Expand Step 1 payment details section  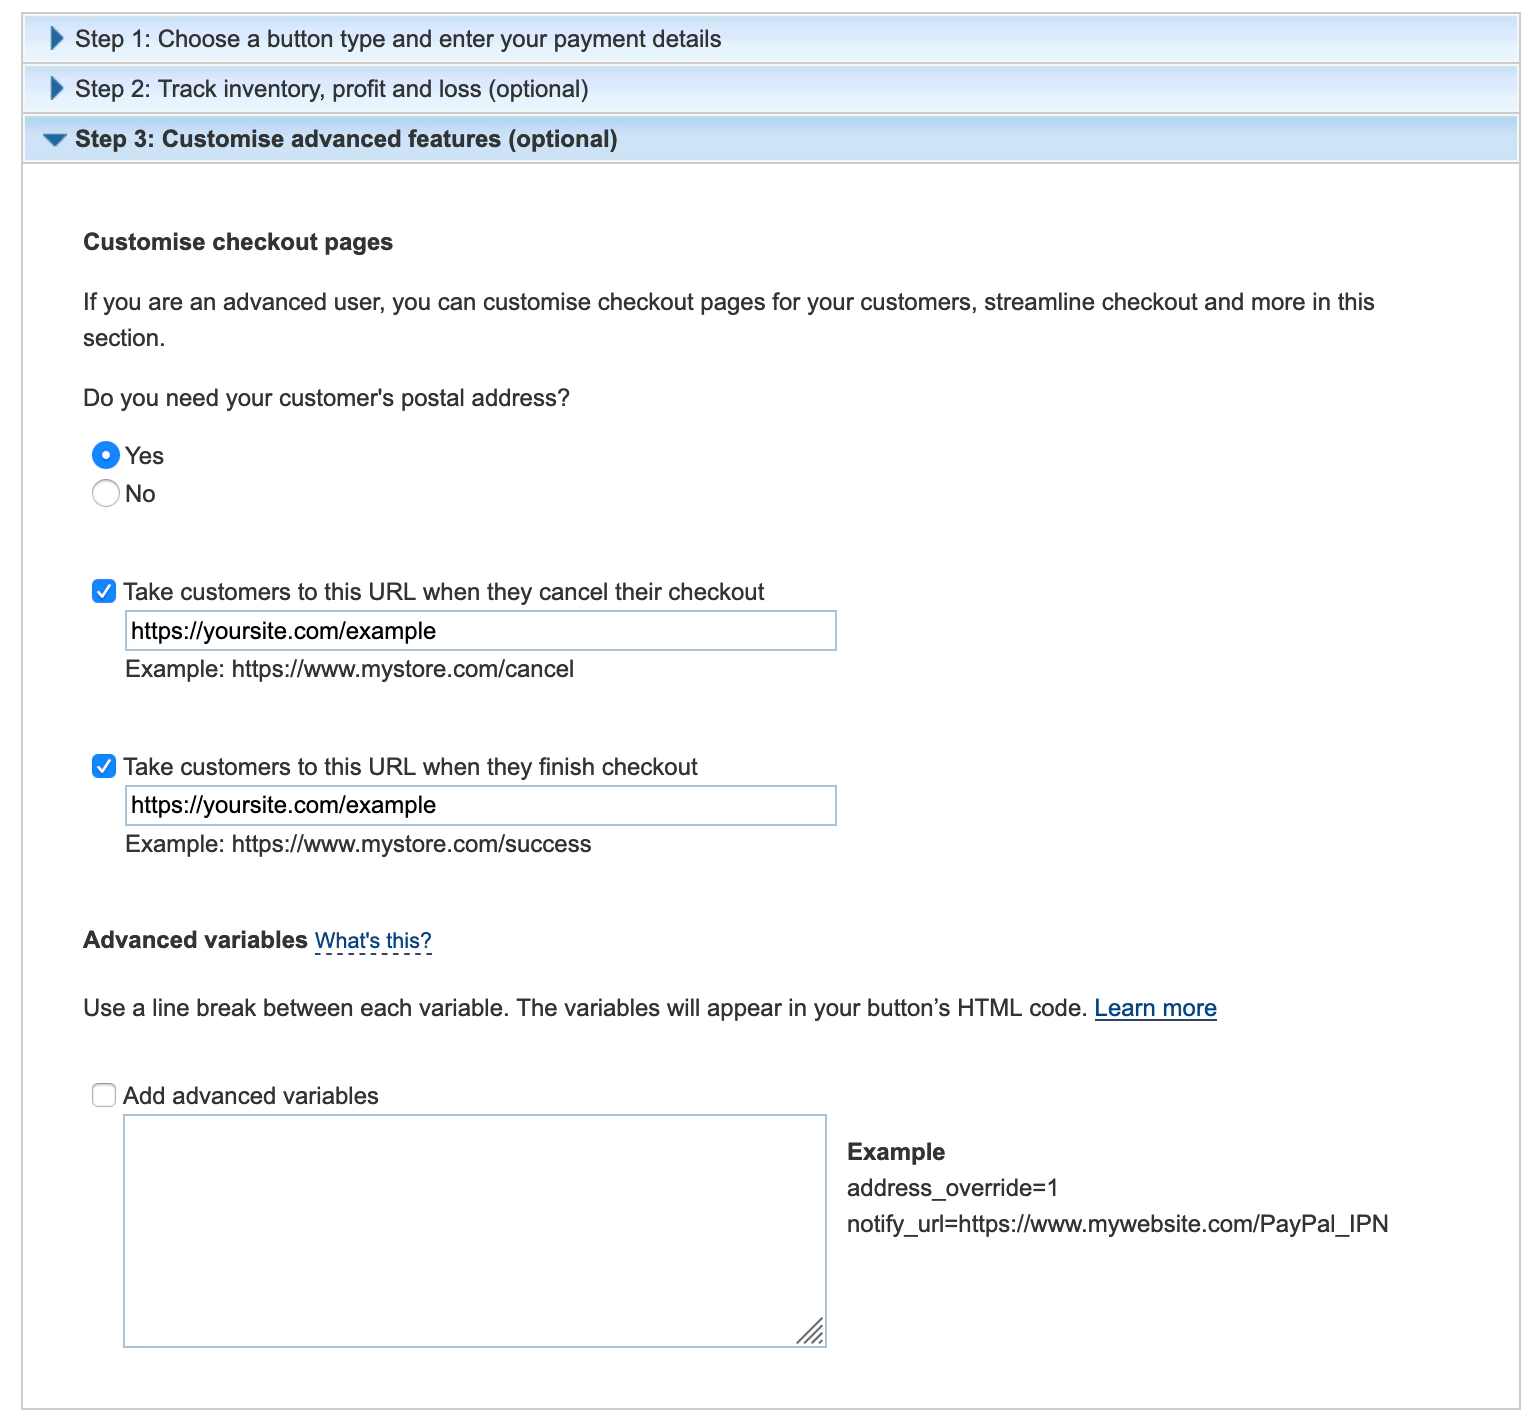tap(400, 38)
